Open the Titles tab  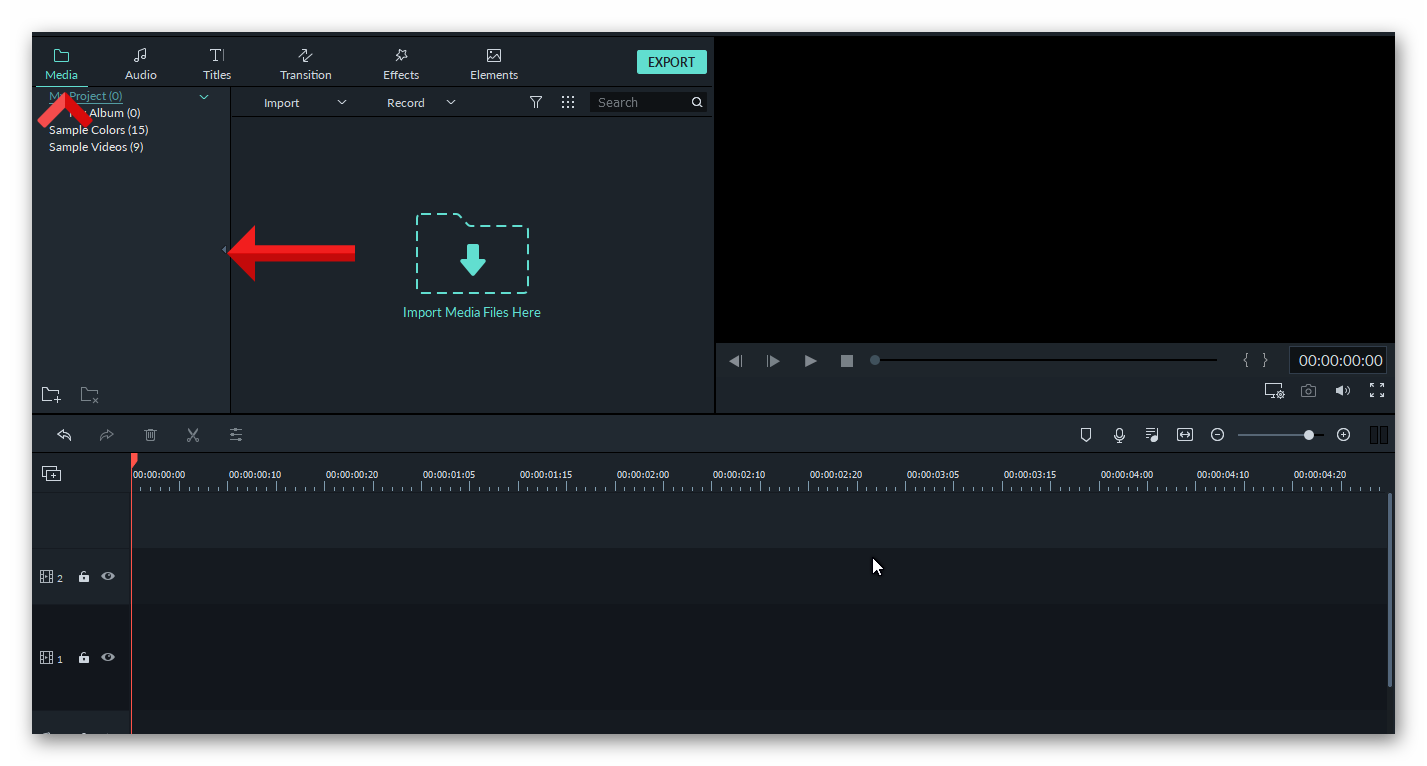[217, 64]
